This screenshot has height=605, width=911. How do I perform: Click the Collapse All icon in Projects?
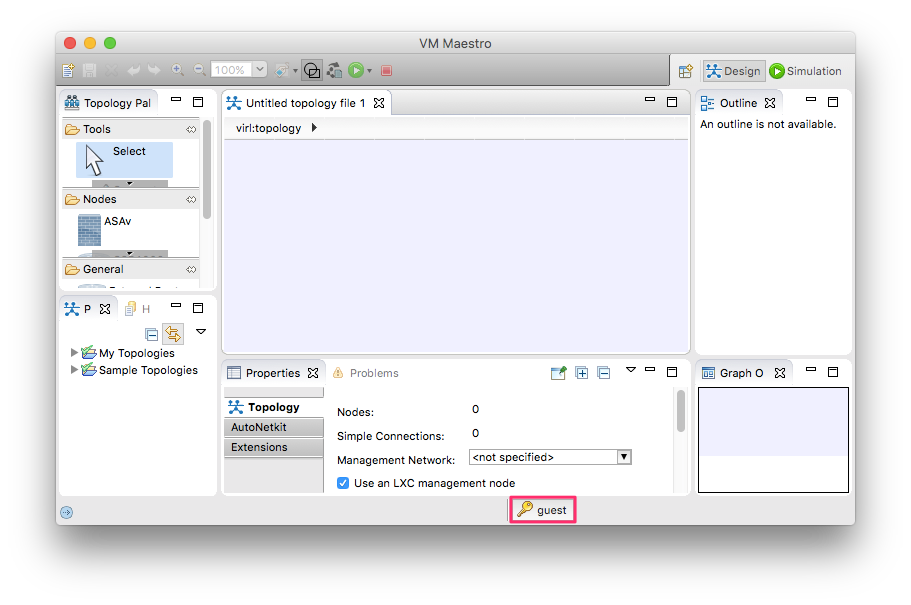pyautogui.click(x=152, y=334)
